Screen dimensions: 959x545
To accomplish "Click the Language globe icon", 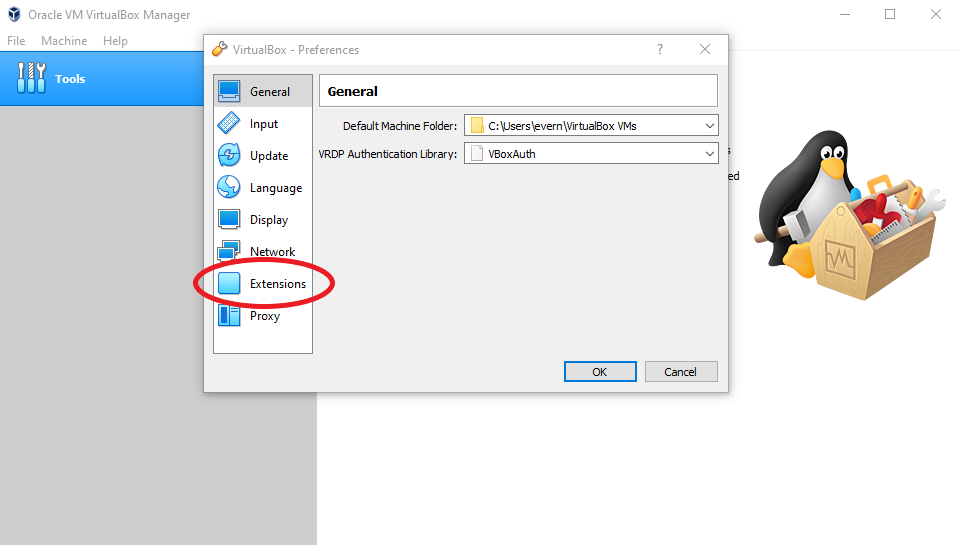I will point(229,187).
